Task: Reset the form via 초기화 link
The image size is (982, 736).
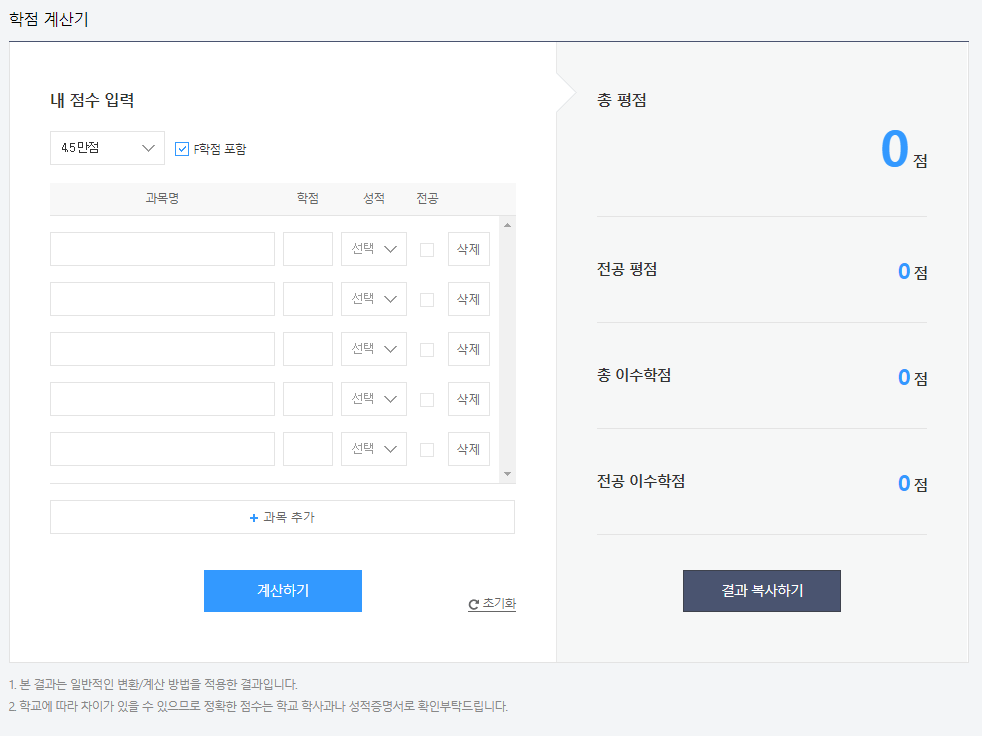Action: tap(492, 604)
